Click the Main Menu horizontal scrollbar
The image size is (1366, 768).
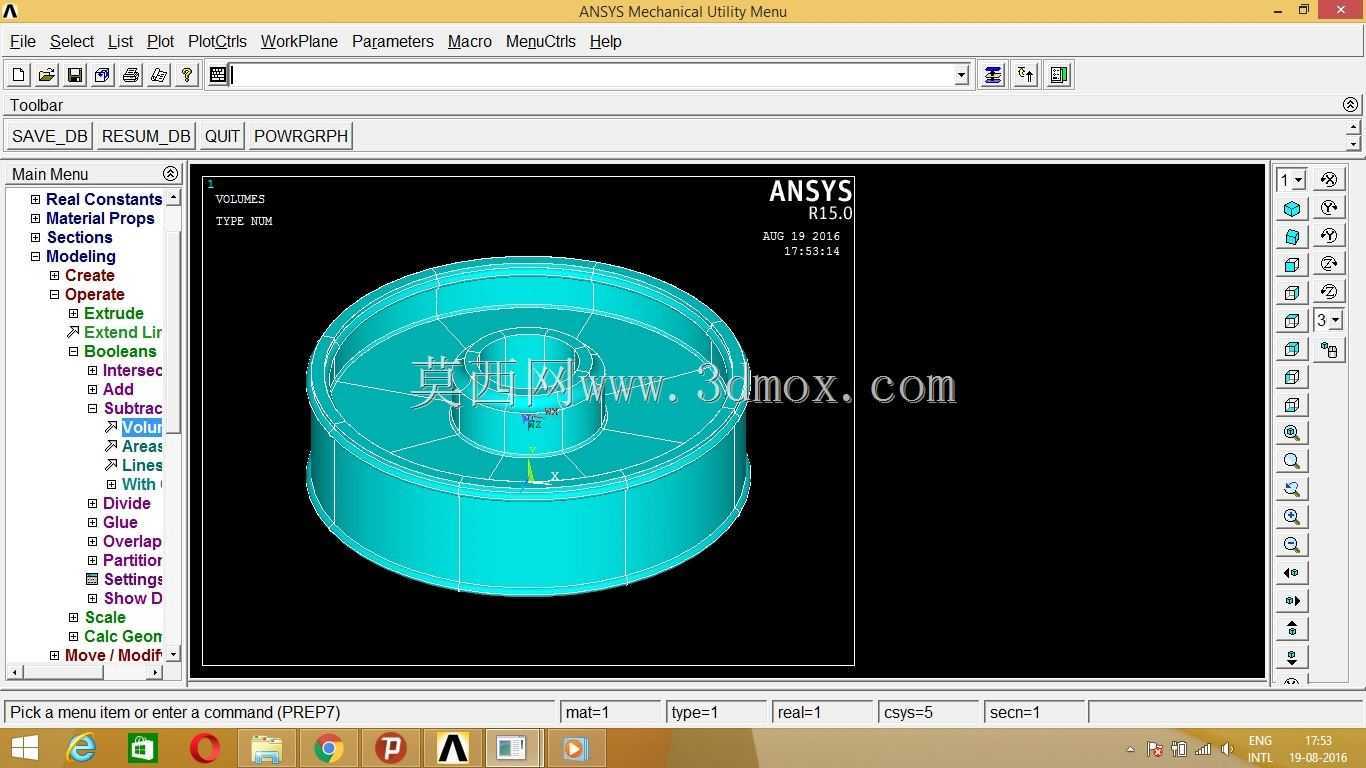click(85, 672)
